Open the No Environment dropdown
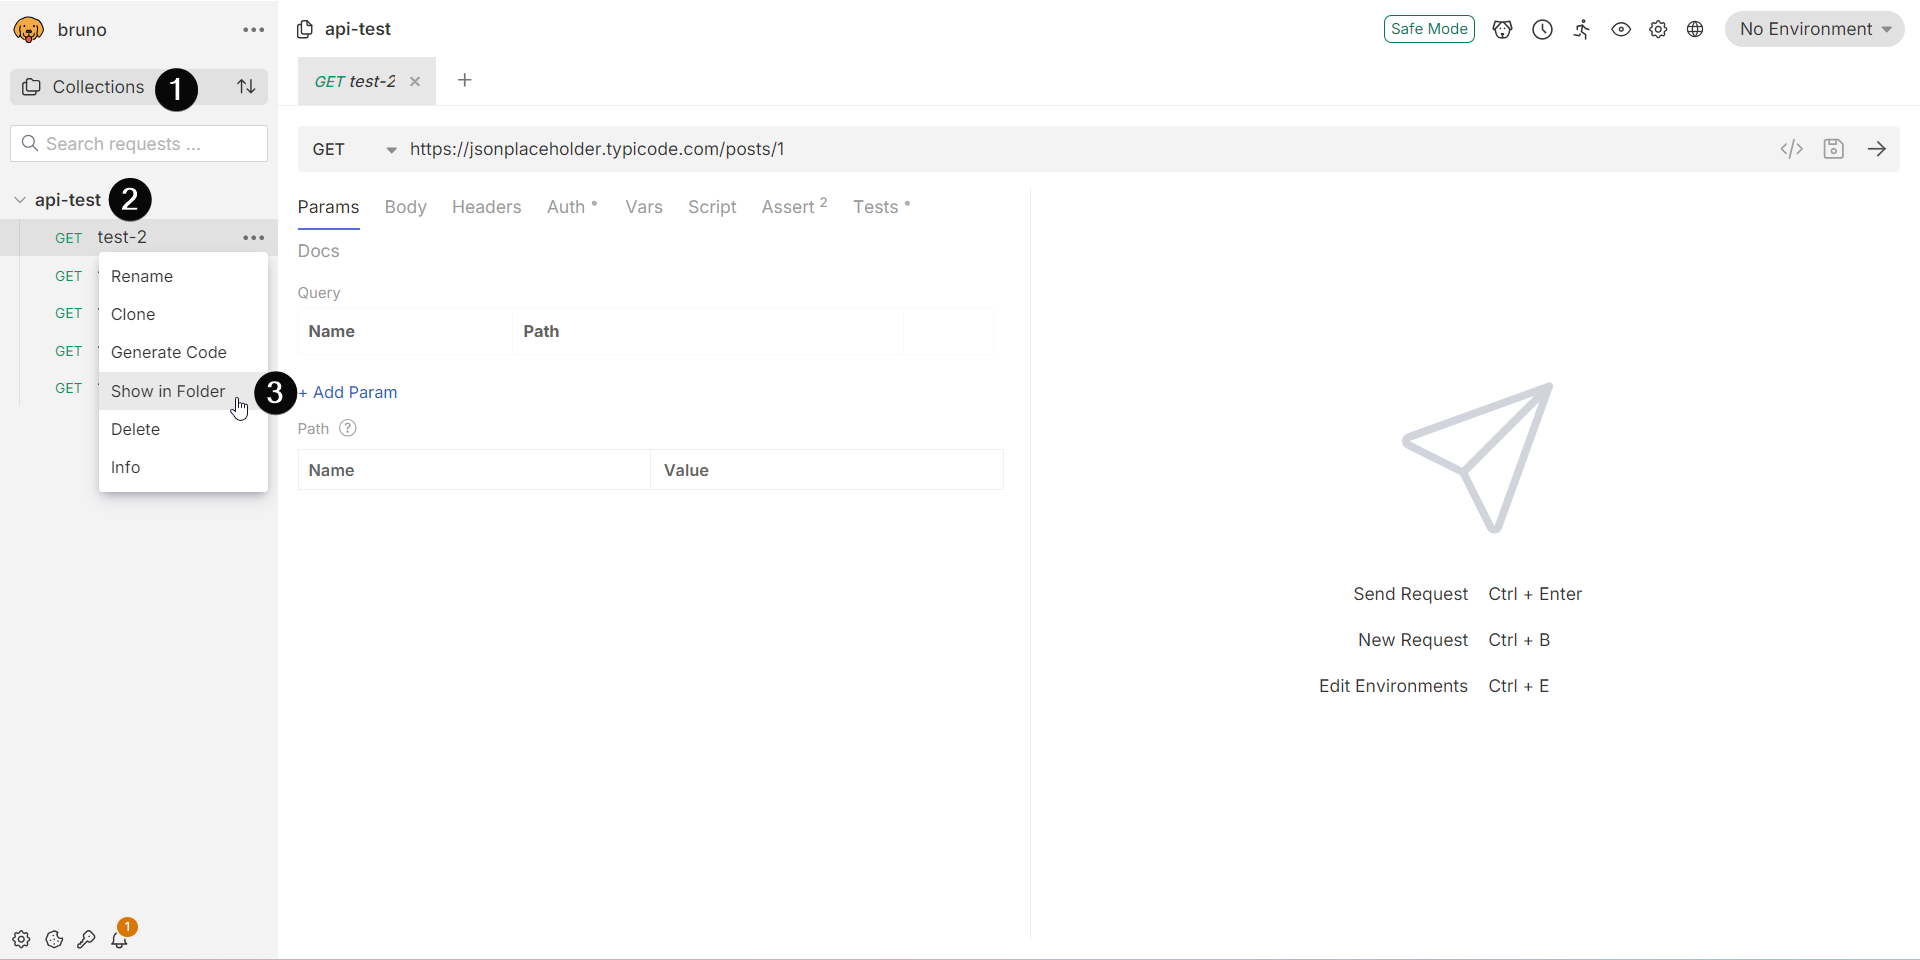Viewport: 1920px width, 960px height. pos(1814,29)
